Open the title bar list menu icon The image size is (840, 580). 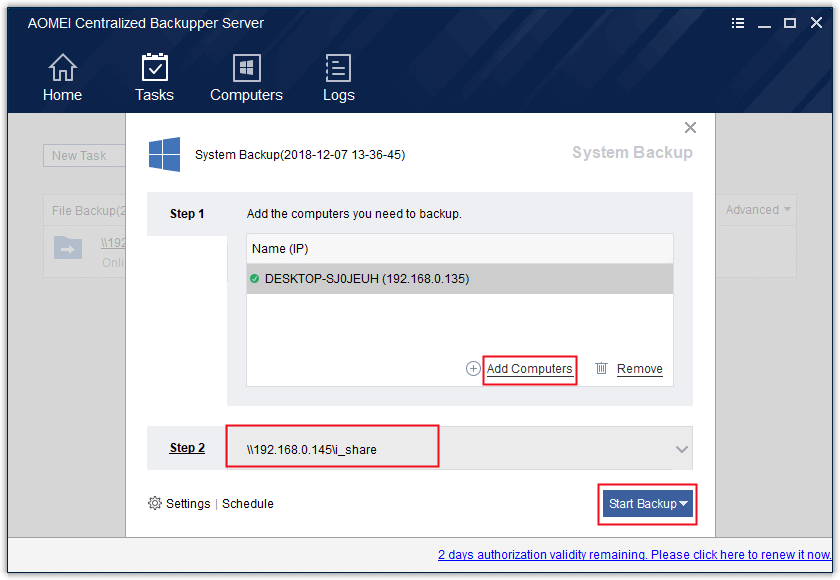click(738, 23)
